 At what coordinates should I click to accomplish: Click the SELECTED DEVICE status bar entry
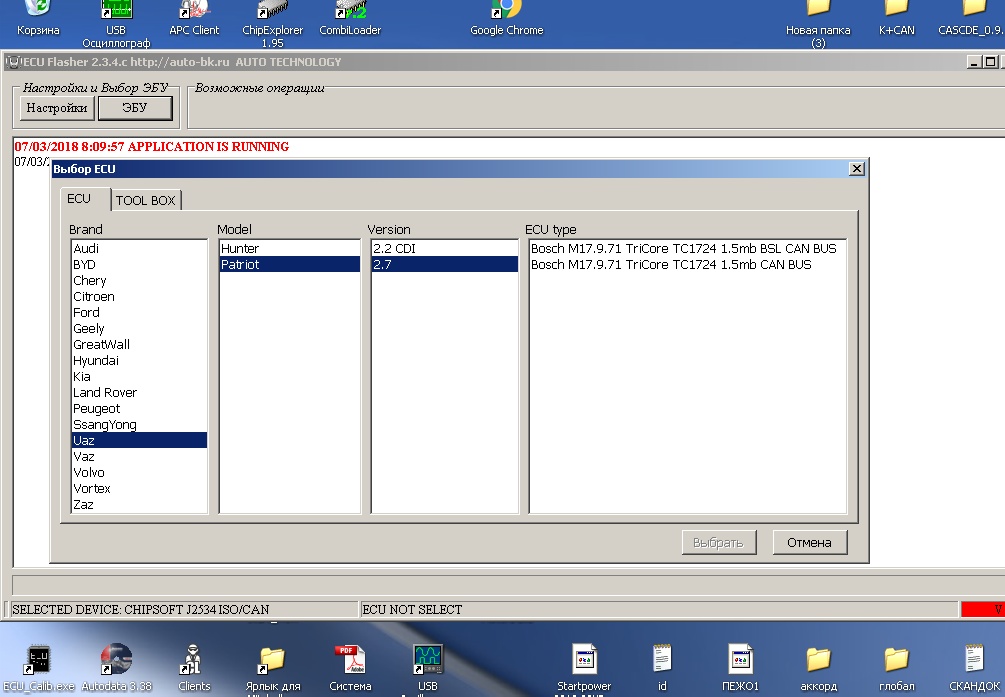[183, 609]
